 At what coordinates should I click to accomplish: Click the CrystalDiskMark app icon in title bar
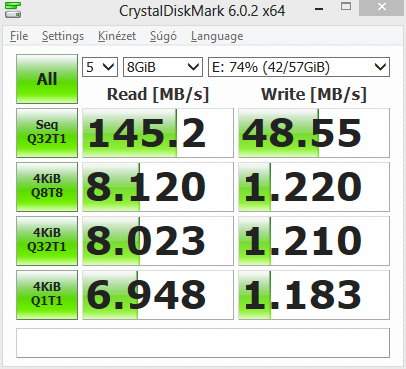pos(13,10)
